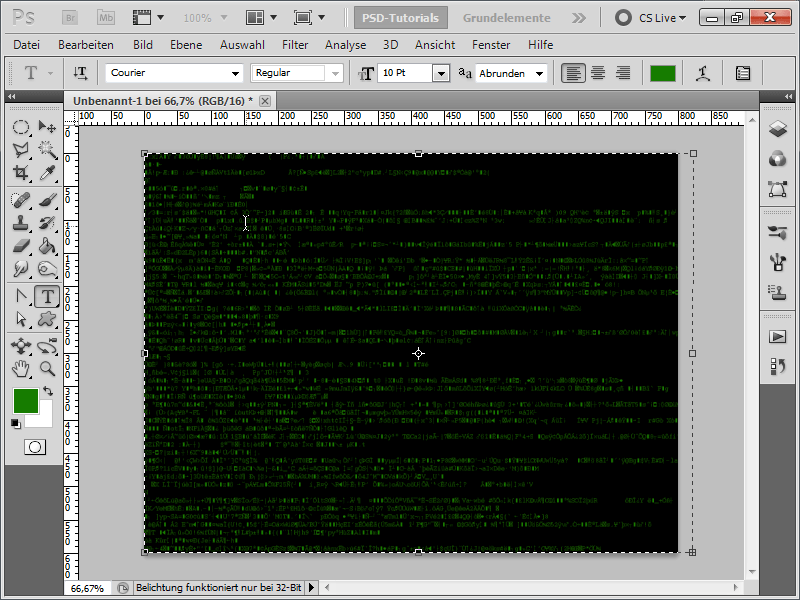The image size is (800, 600).
Task: Switch to Grundelemente workspace
Action: pos(507,18)
